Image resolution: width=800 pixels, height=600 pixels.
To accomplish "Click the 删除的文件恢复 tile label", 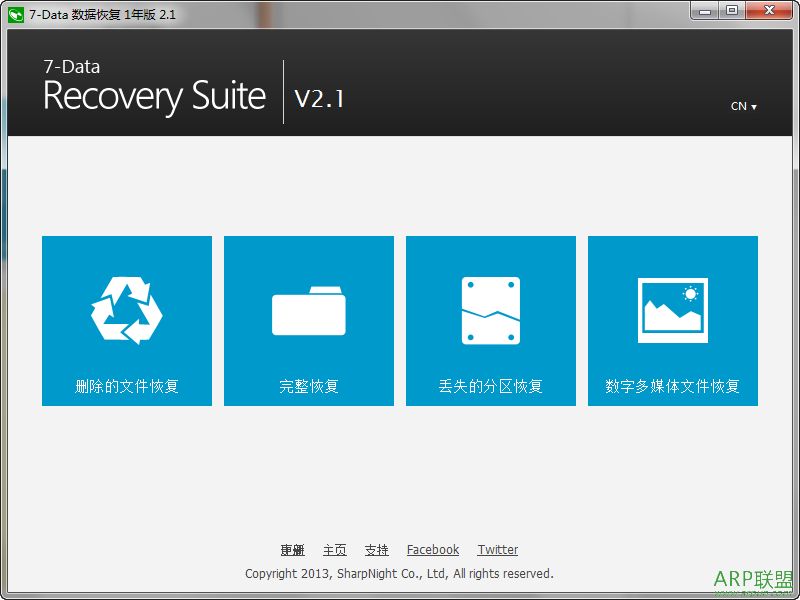I will click(126, 384).
